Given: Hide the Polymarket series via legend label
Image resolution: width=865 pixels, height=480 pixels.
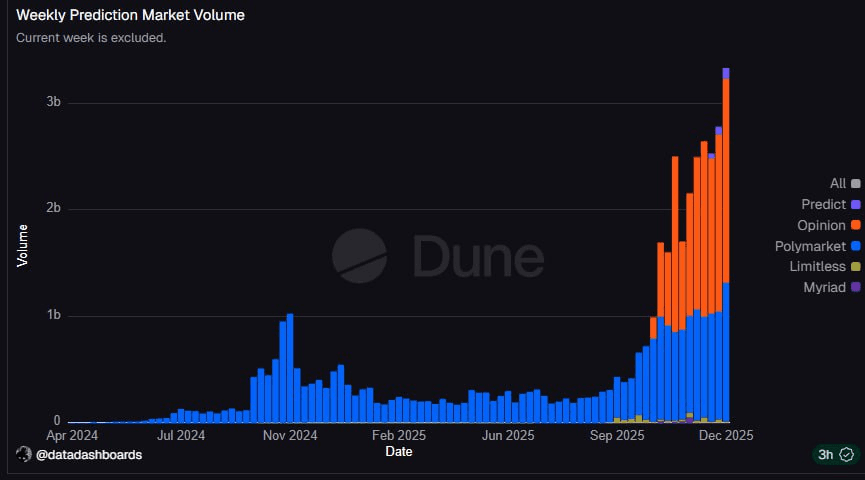Looking at the screenshot, I should point(811,246).
